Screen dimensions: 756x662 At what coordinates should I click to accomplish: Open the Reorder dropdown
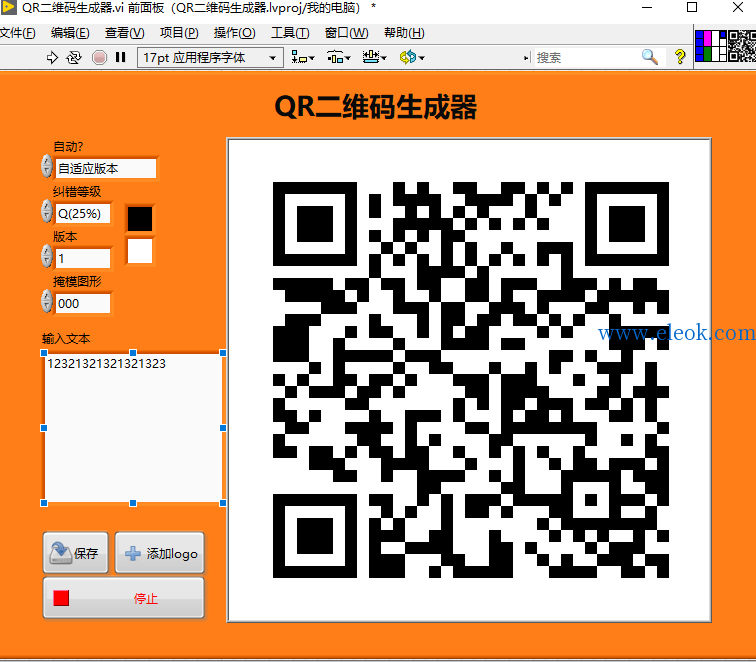(412, 58)
